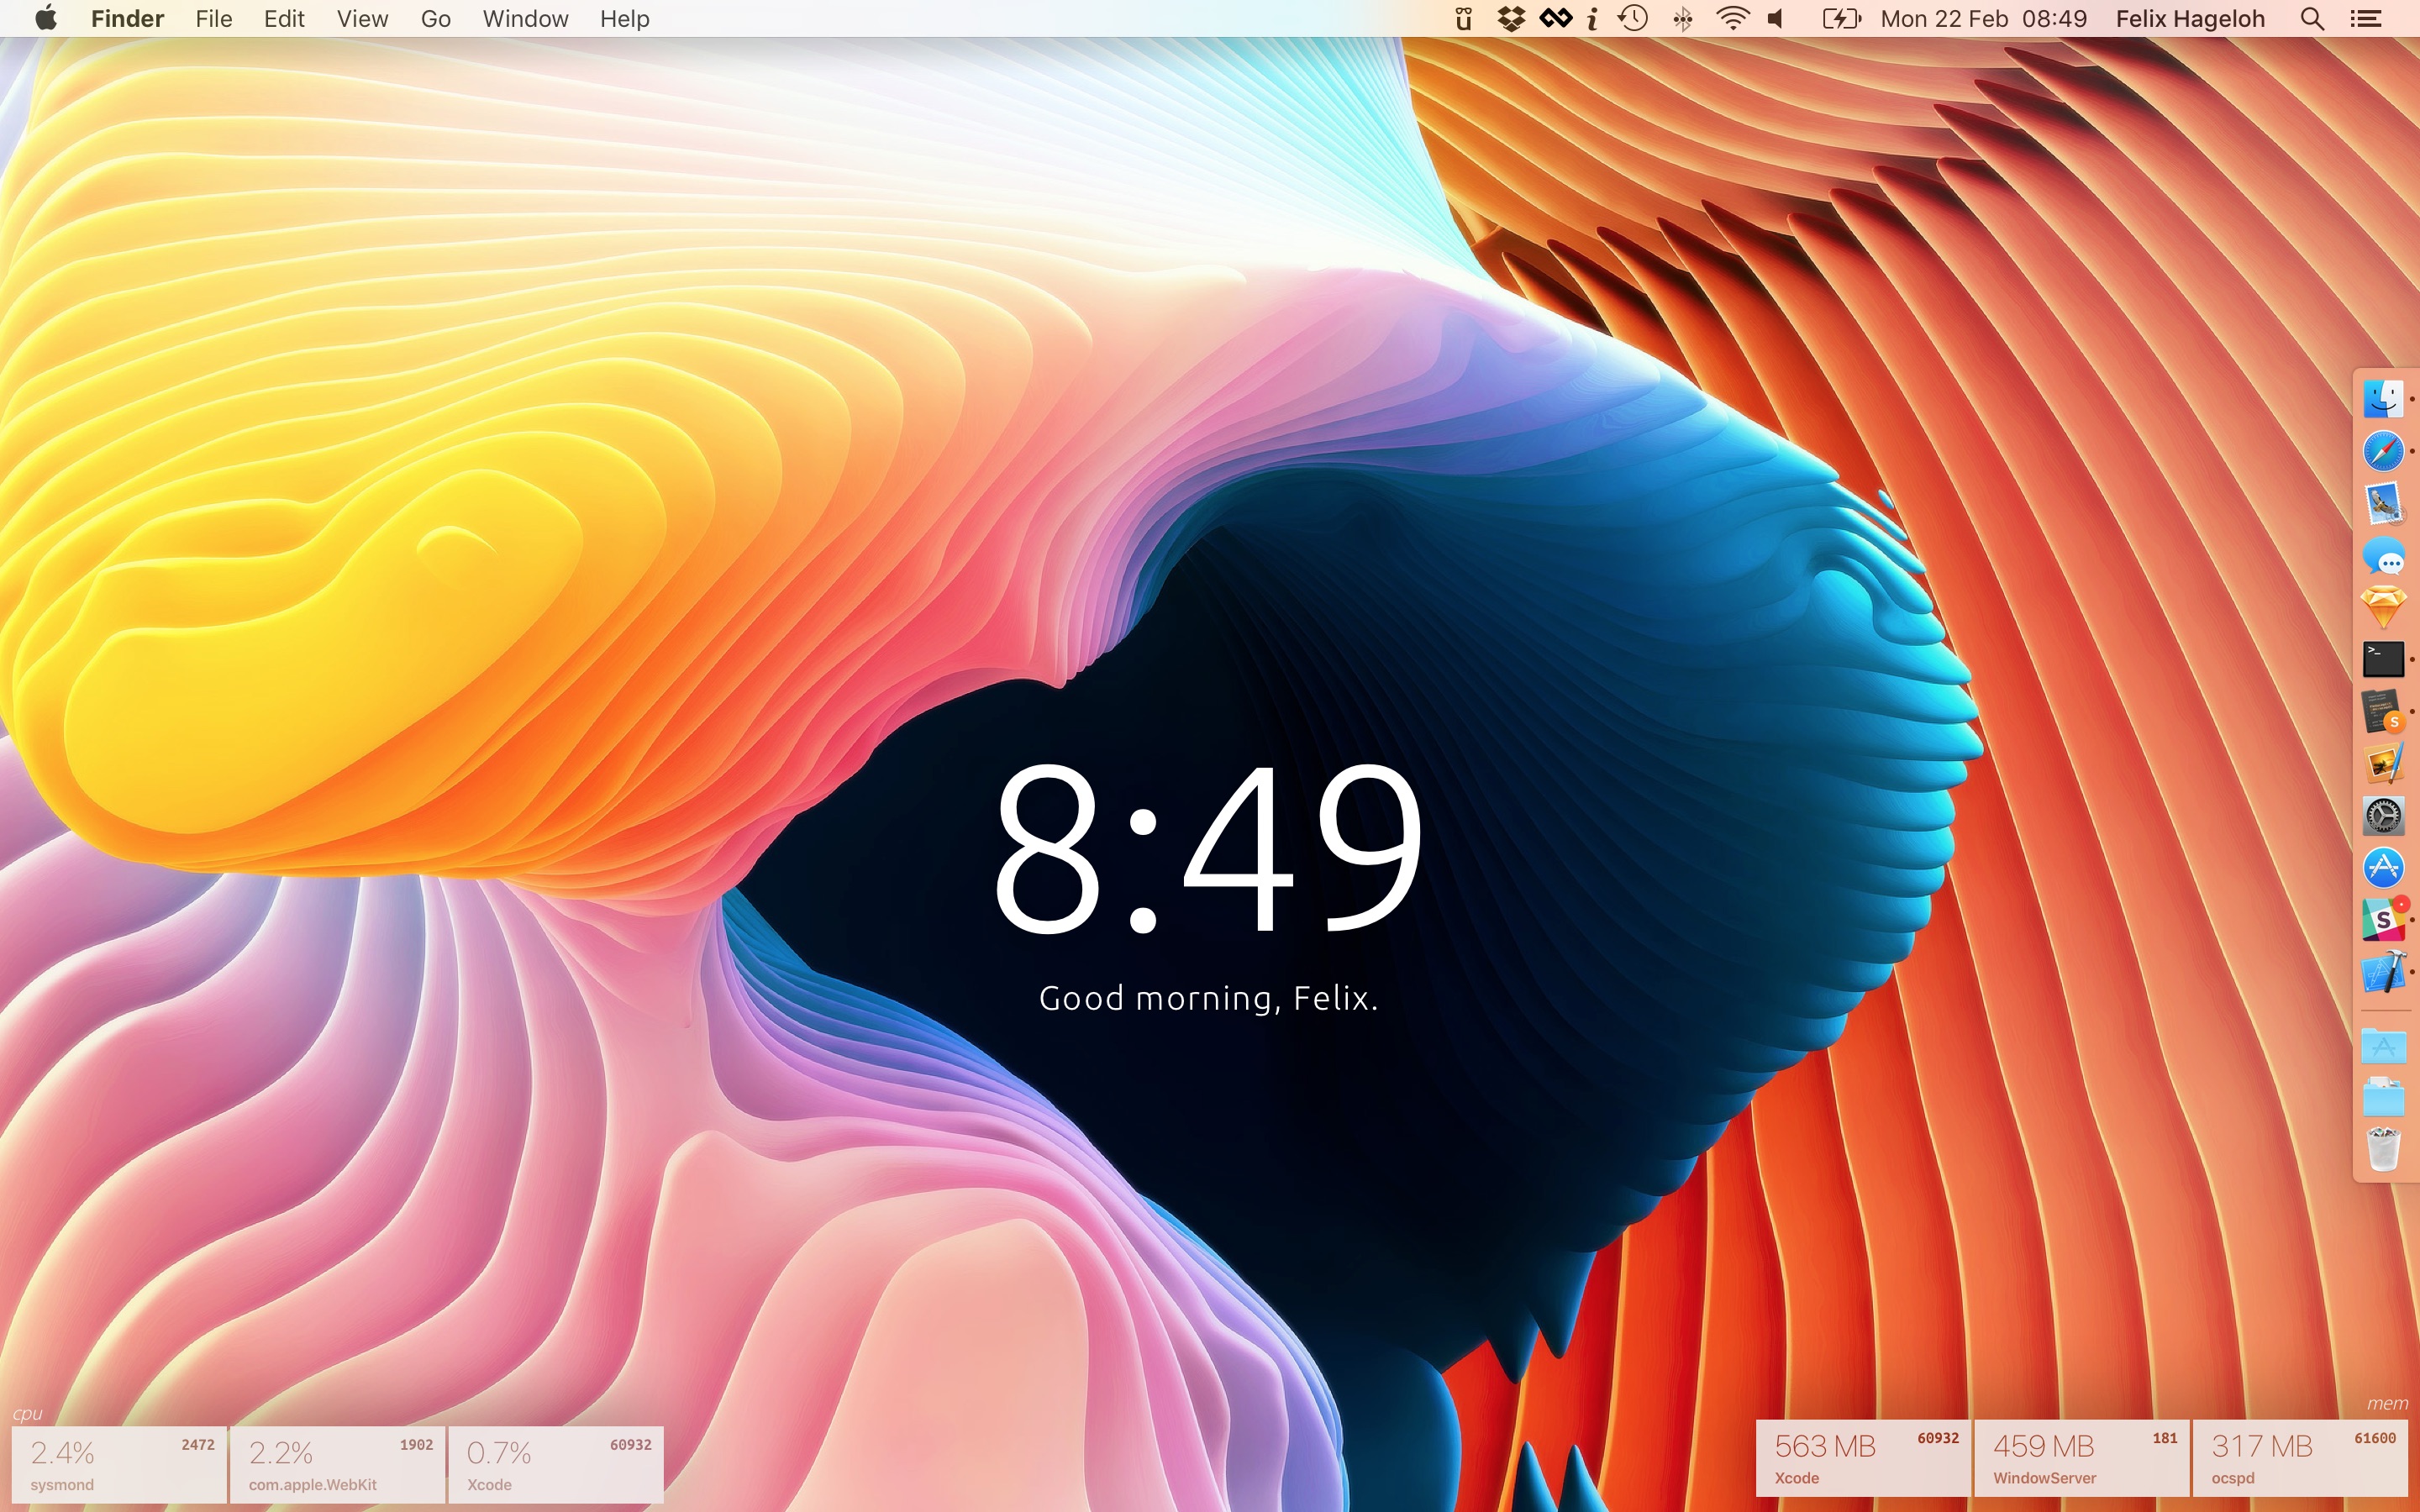Open the Trash in dock

click(2383, 1150)
